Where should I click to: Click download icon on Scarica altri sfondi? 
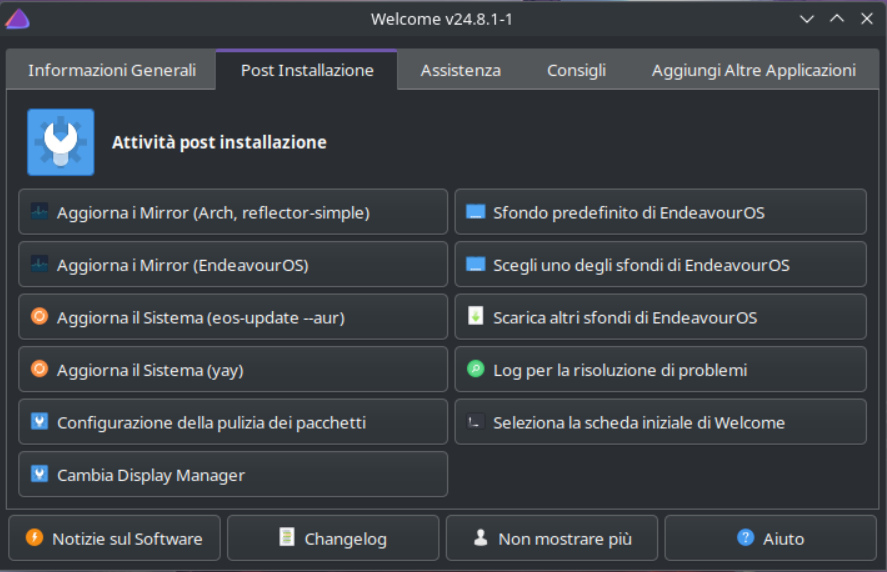475,316
